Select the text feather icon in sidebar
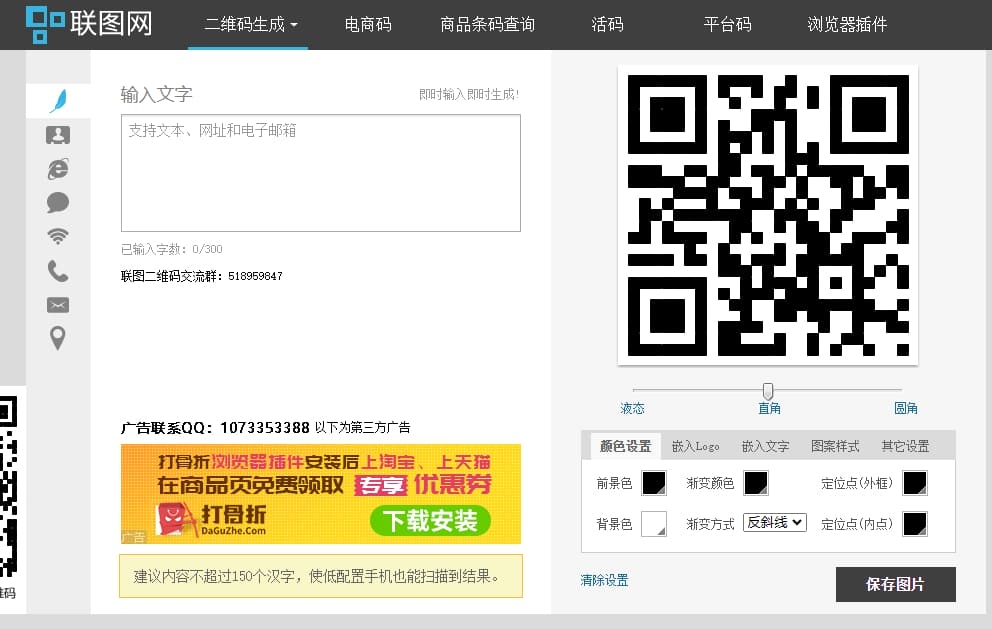Screen dimensions: 992x629 pos(58,101)
